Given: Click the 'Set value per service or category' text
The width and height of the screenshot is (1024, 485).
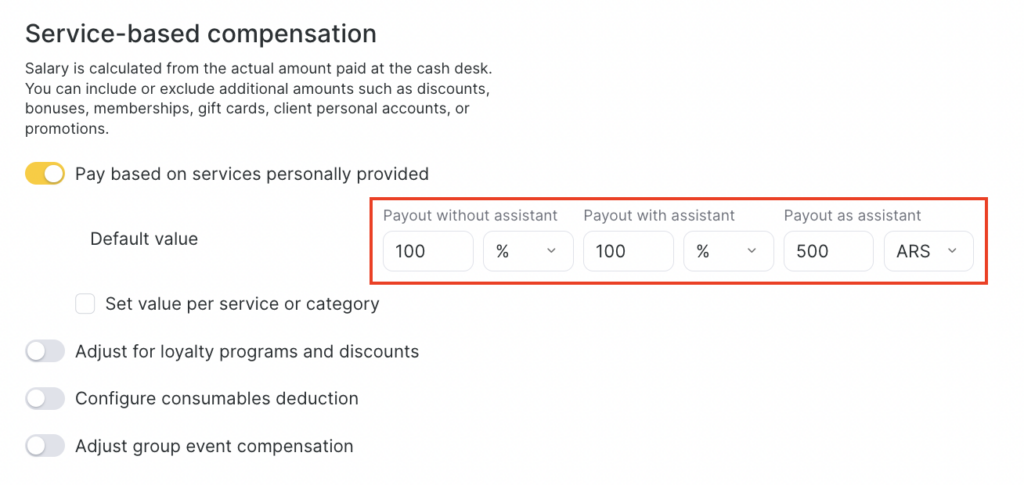Looking at the screenshot, I should [242, 303].
